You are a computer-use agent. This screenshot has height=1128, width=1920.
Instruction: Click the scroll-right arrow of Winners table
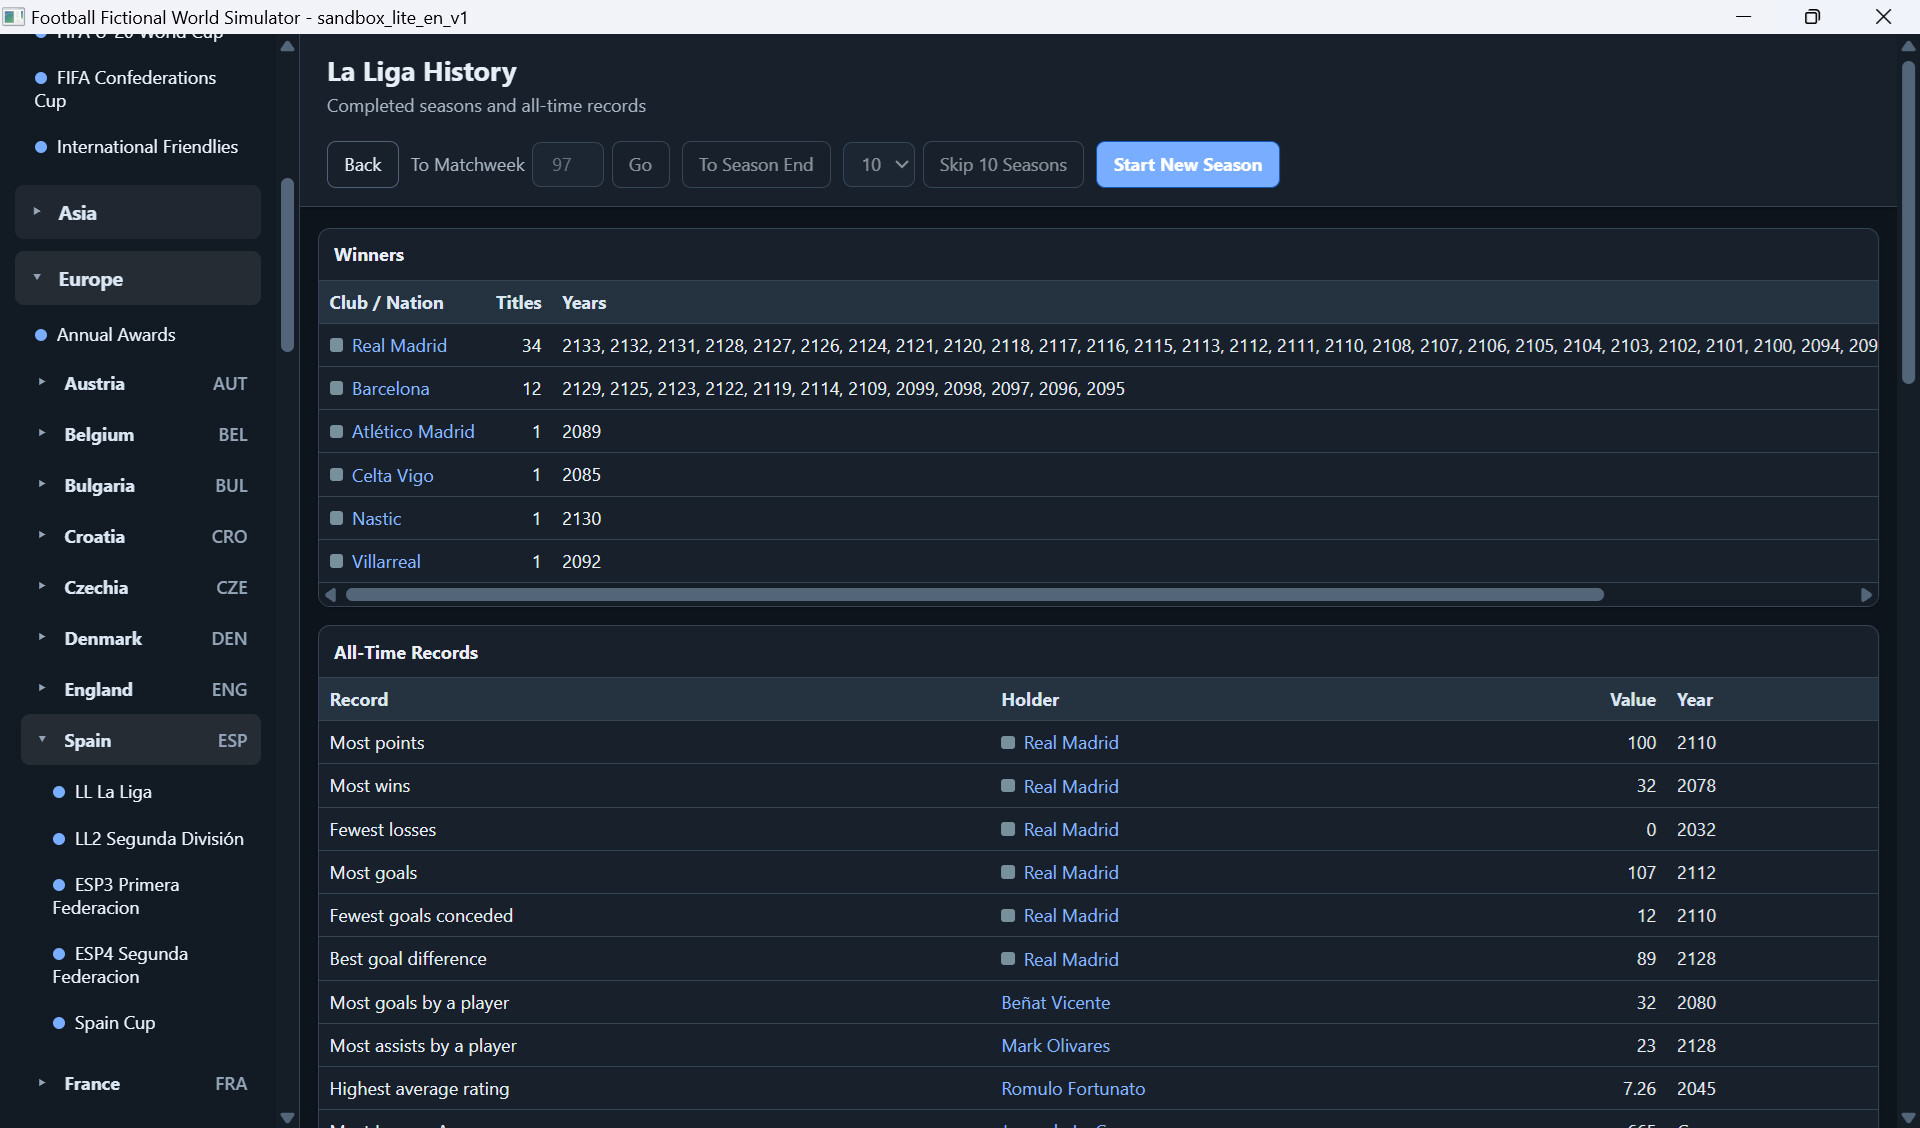[1866, 595]
